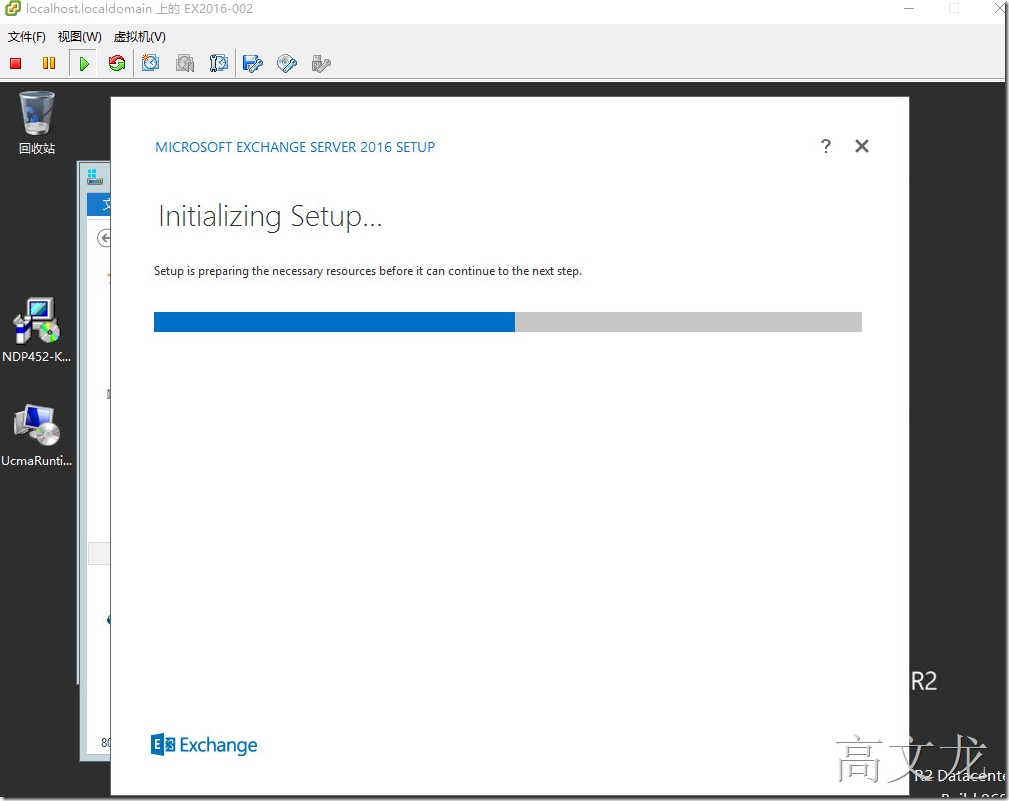Screen dimensions: 1009x801
Task: Click the setup initialization progress bar
Action: point(508,322)
